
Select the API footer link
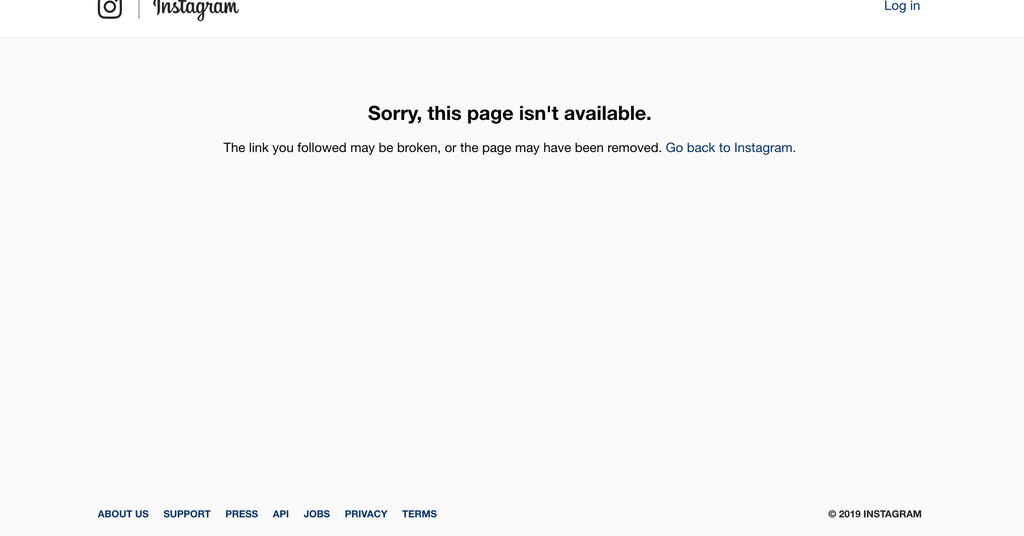(x=281, y=514)
